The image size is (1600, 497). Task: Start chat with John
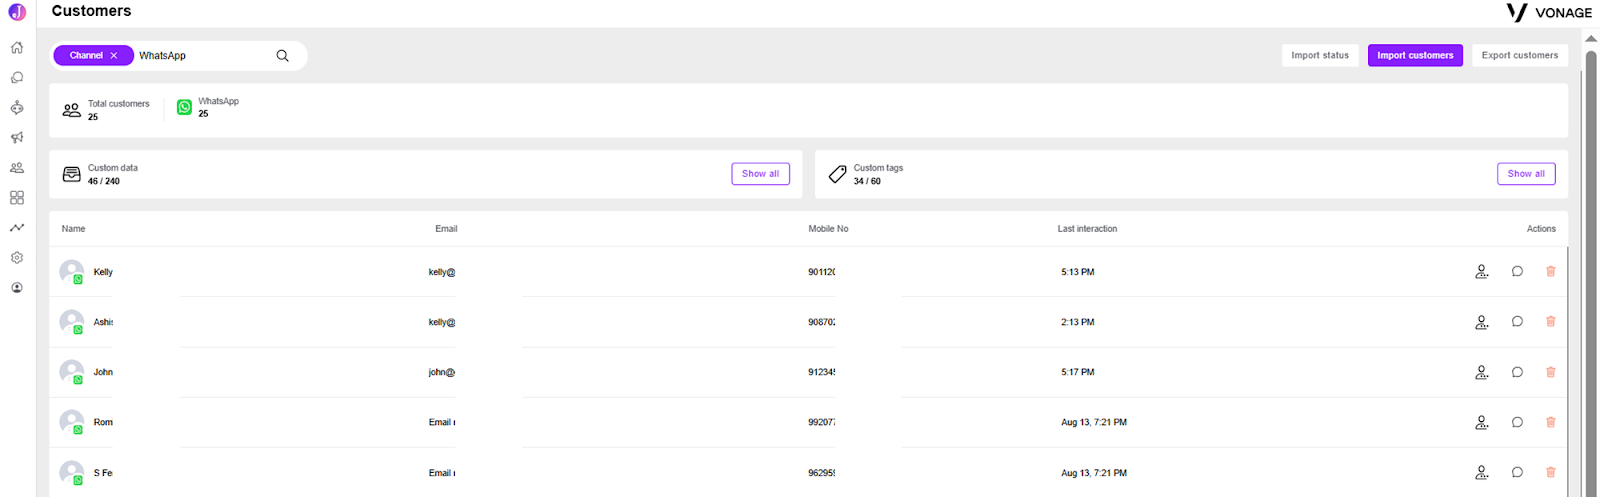click(x=1517, y=372)
